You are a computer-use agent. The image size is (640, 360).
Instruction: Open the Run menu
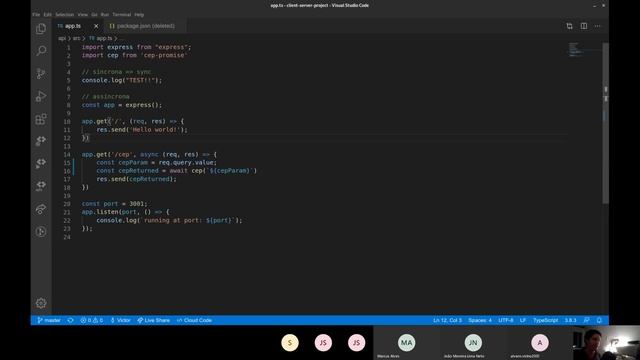[x=105, y=15]
